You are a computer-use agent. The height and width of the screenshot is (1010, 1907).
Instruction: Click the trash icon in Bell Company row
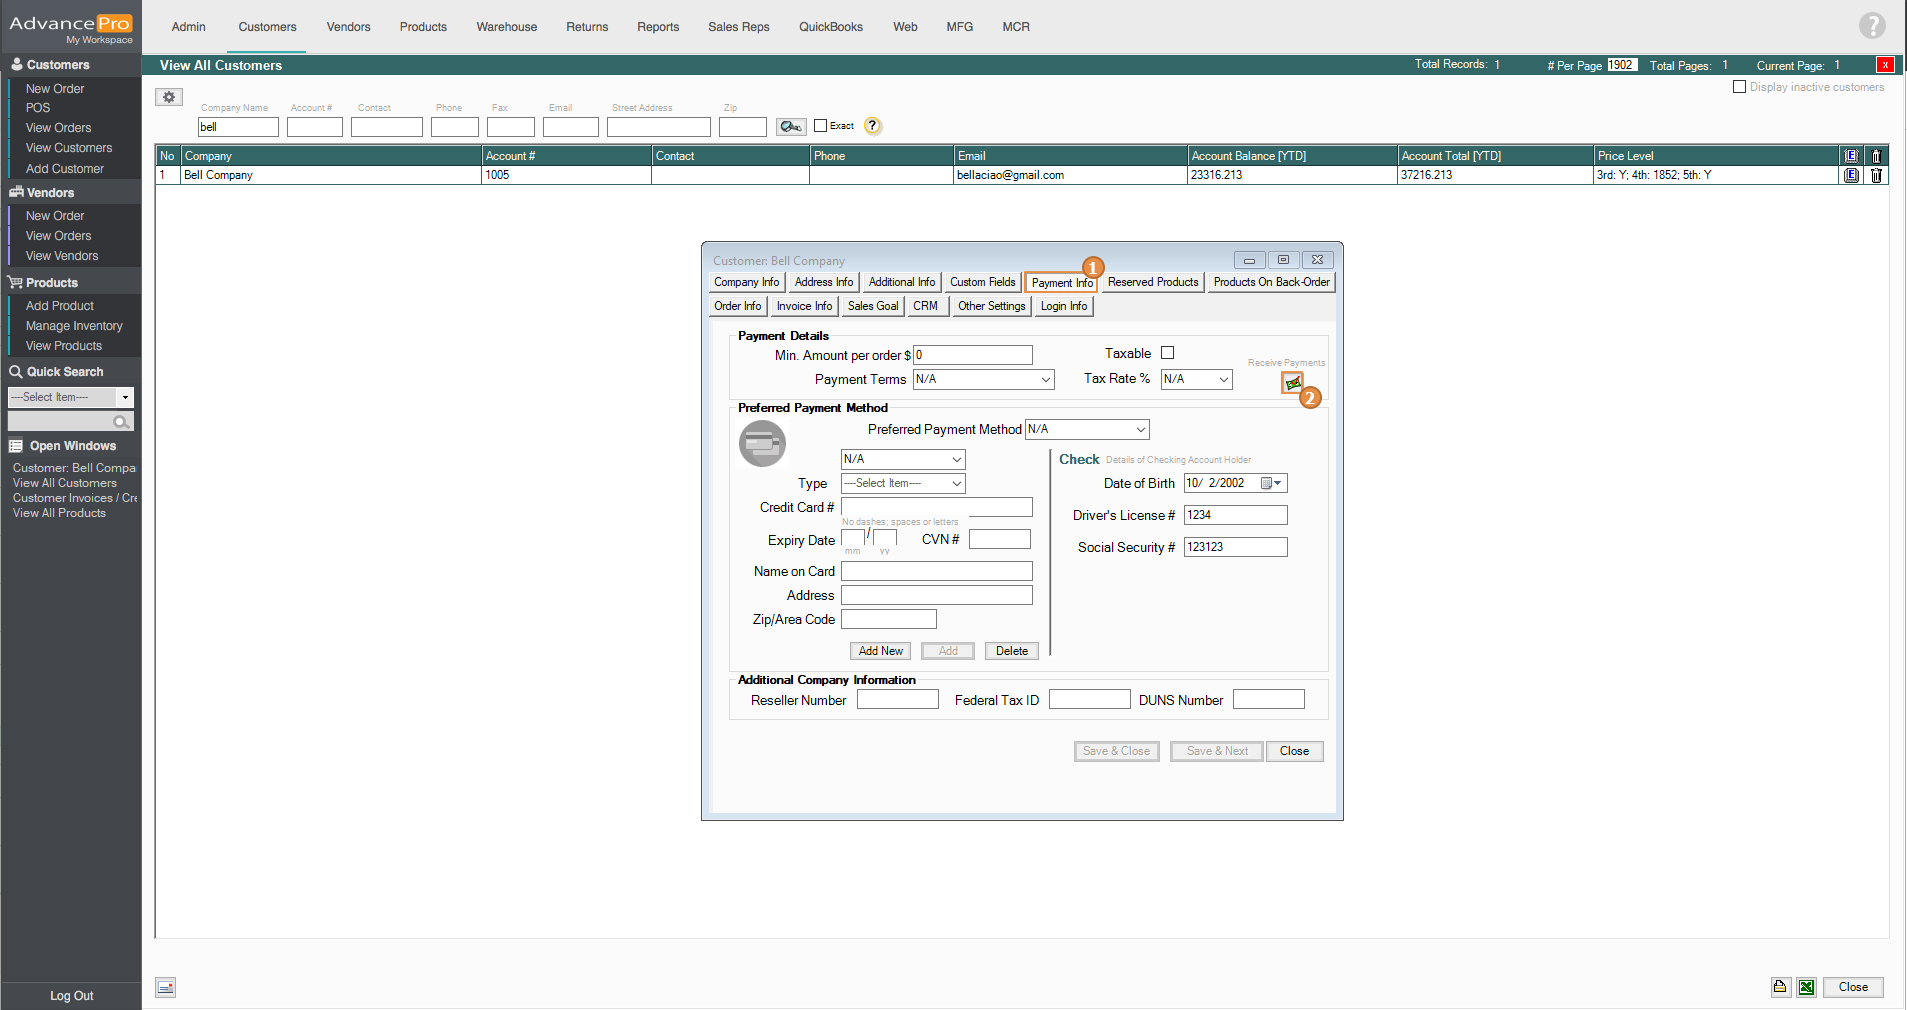coord(1876,175)
